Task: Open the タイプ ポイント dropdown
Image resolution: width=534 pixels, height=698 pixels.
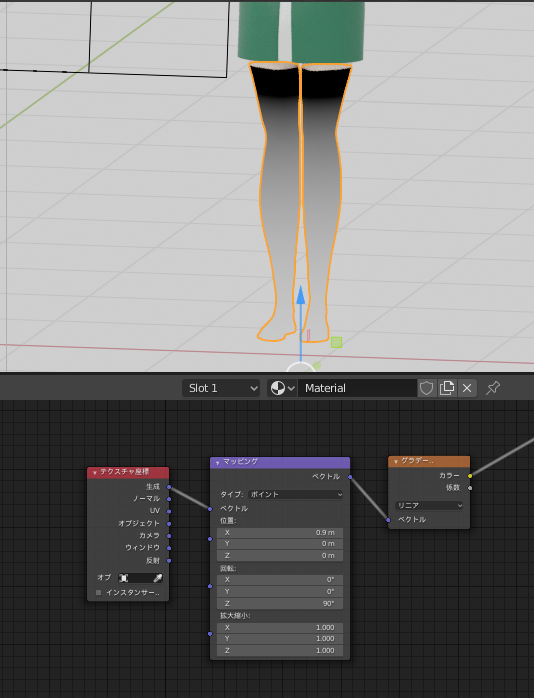Action: click(295, 495)
